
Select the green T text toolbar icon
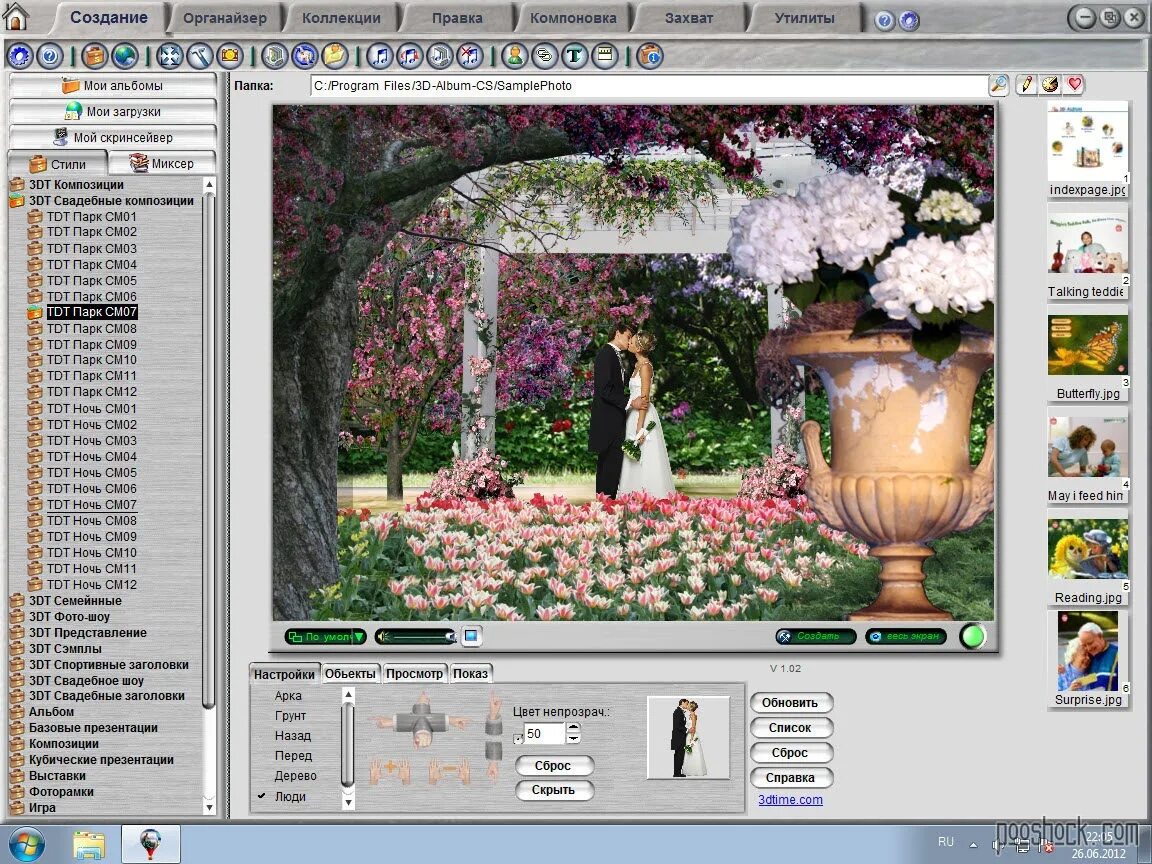point(575,55)
